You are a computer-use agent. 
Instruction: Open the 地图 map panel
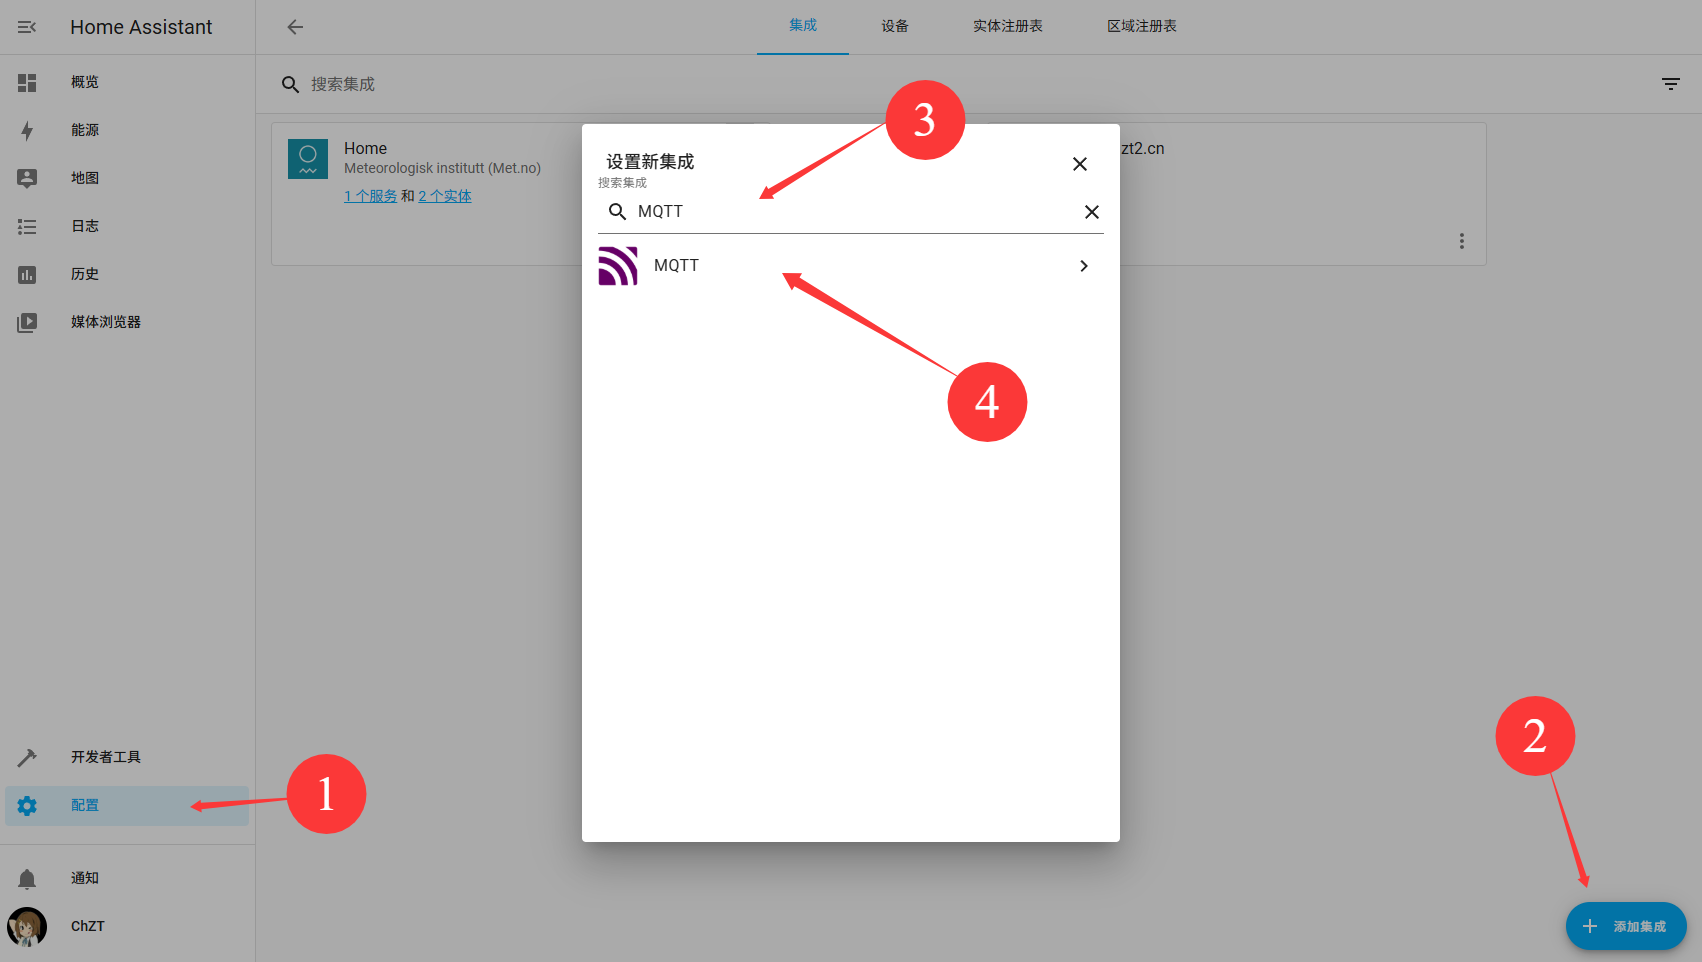coord(85,178)
